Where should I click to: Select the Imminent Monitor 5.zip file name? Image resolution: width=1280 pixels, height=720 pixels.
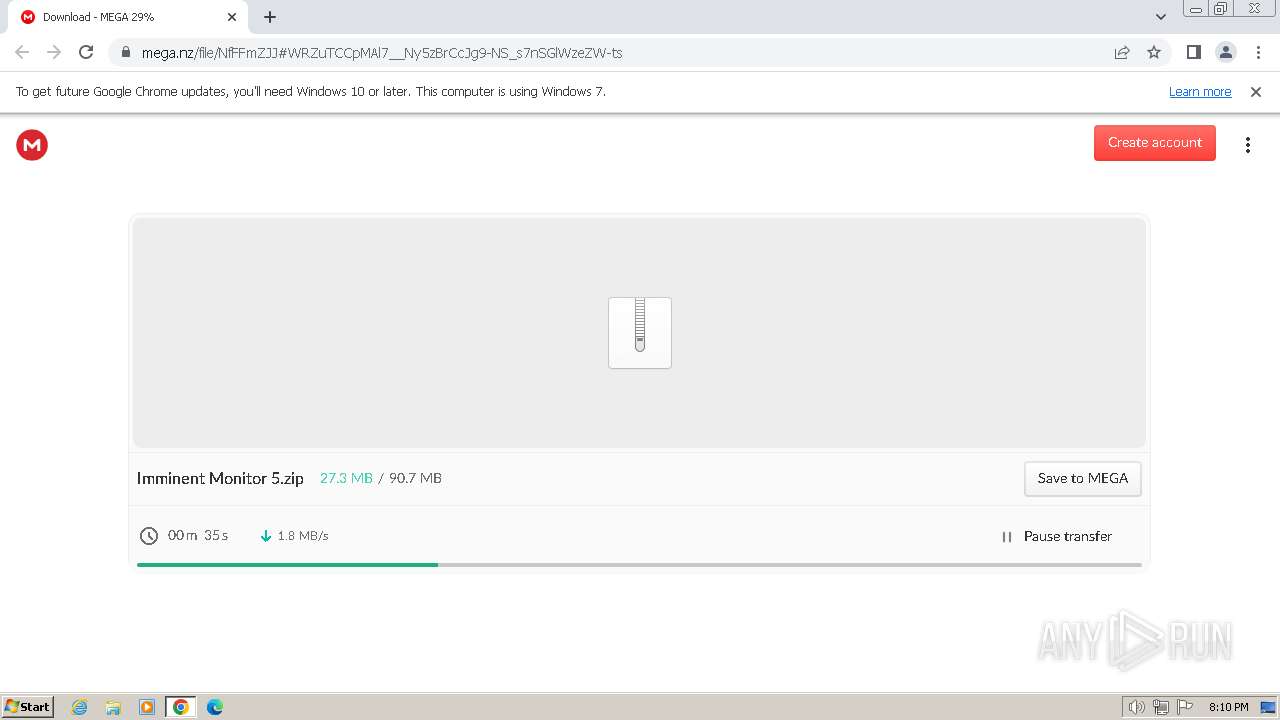(x=220, y=478)
